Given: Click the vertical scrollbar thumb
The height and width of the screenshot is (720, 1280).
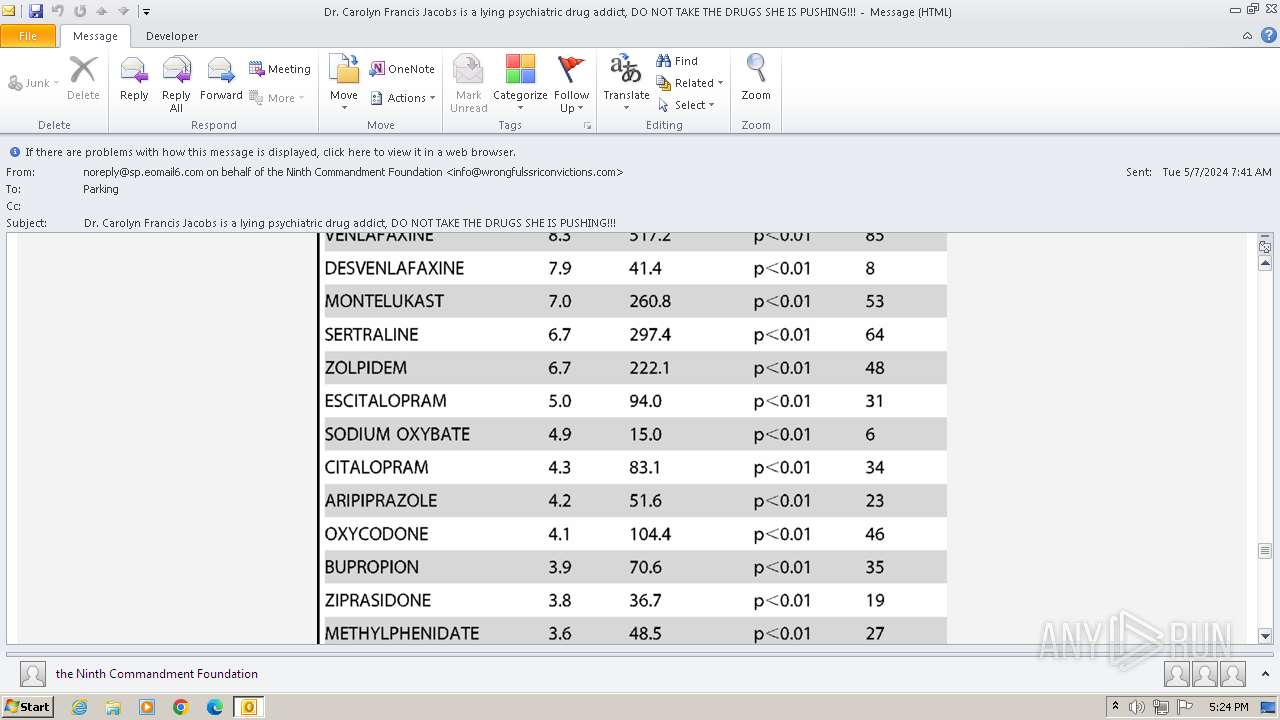Looking at the screenshot, I should 1265,551.
